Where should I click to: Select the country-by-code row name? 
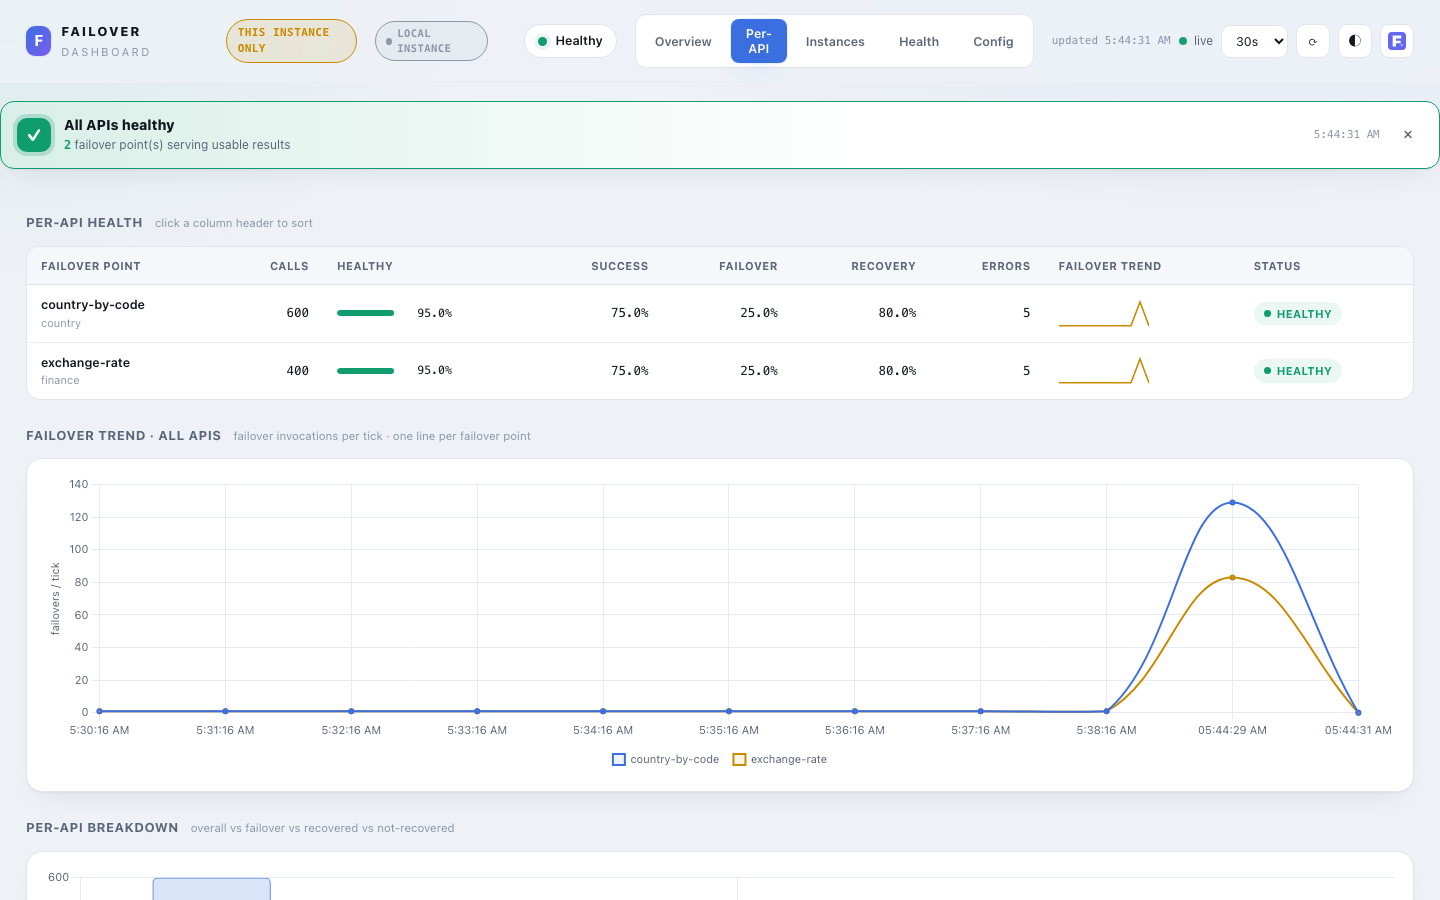click(93, 305)
